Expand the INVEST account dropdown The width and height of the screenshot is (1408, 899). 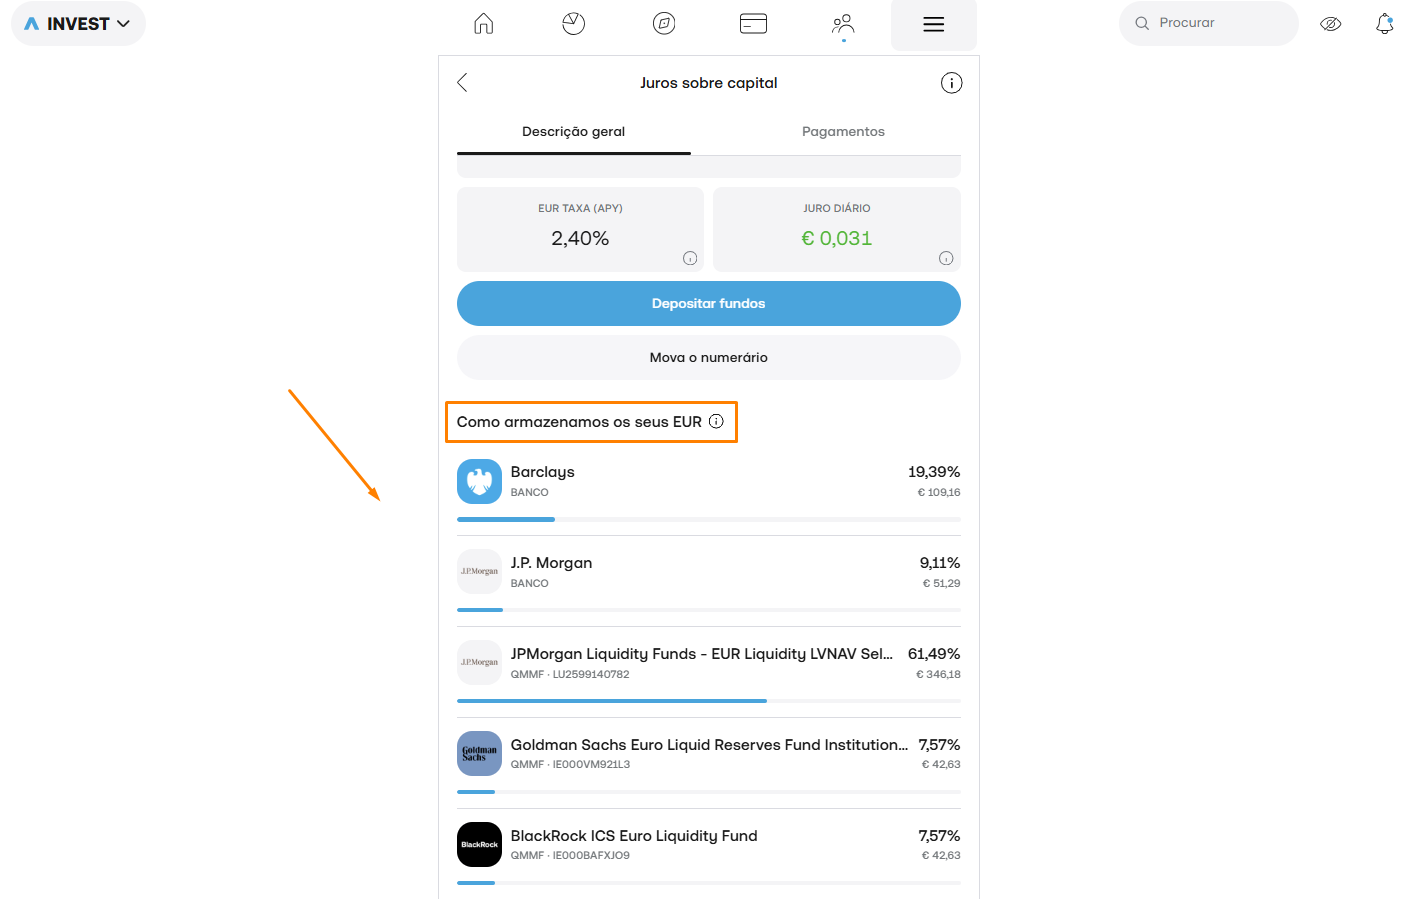pyautogui.click(x=78, y=24)
